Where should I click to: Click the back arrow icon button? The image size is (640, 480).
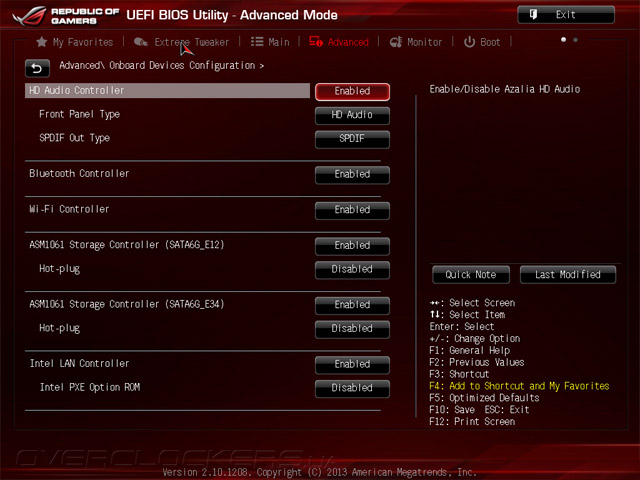(x=37, y=68)
